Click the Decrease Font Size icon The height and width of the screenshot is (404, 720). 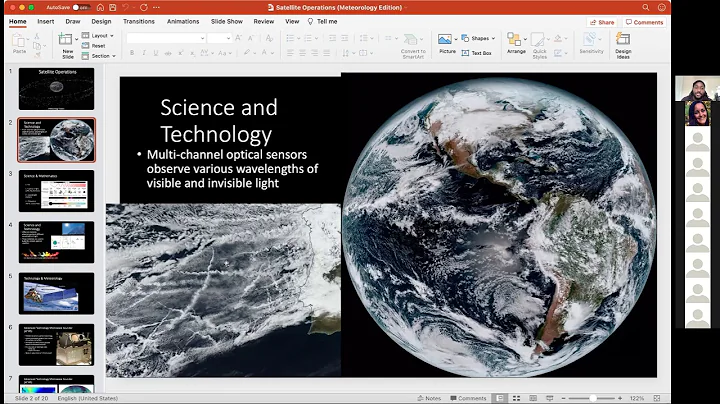pos(251,38)
